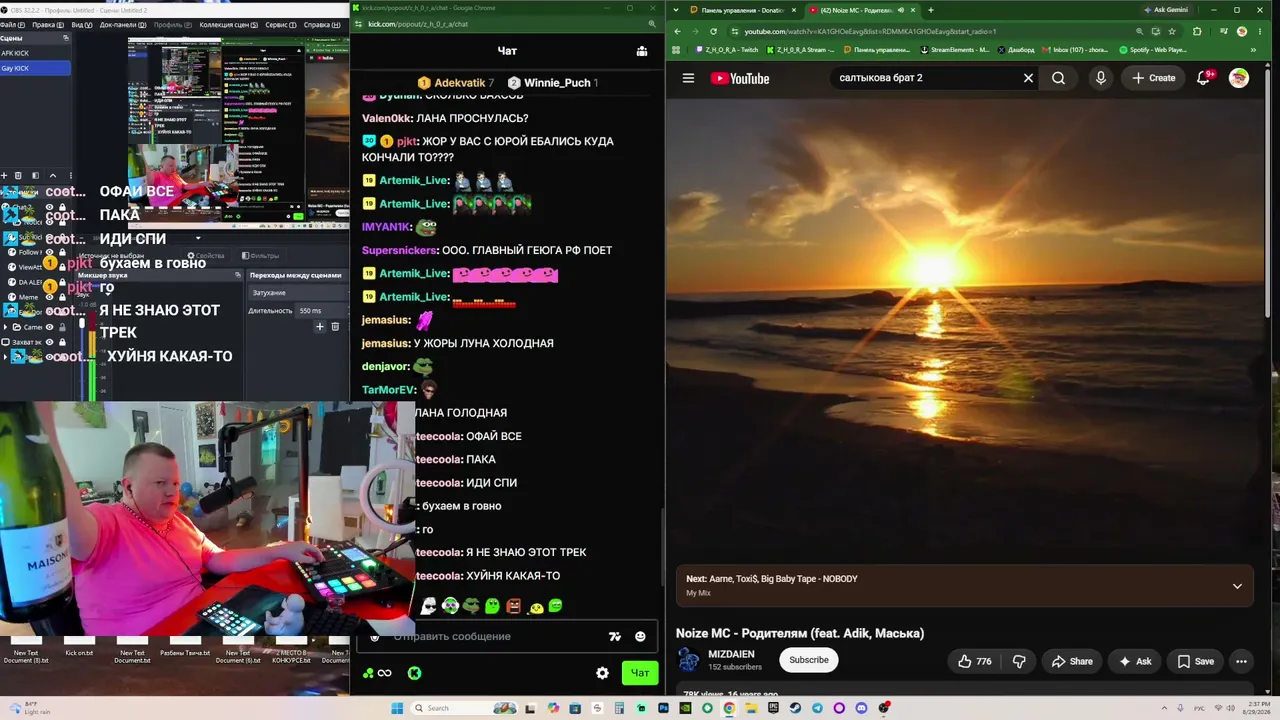Run the YouTube search with the magnifier button

click(x=1058, y=78)
